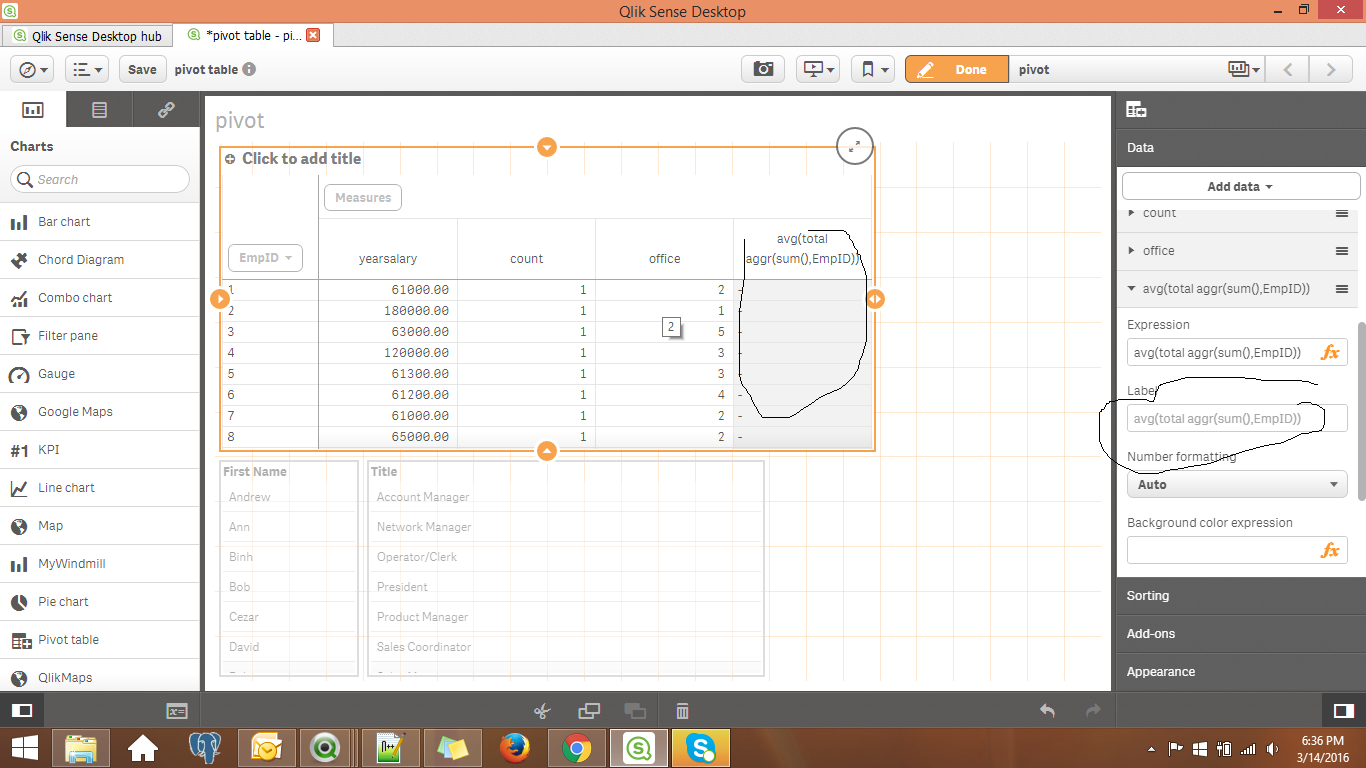This screenshot has width=1366, height=768.
Task: Select QlikMaps extension item
Action: (x=100, y=677)
